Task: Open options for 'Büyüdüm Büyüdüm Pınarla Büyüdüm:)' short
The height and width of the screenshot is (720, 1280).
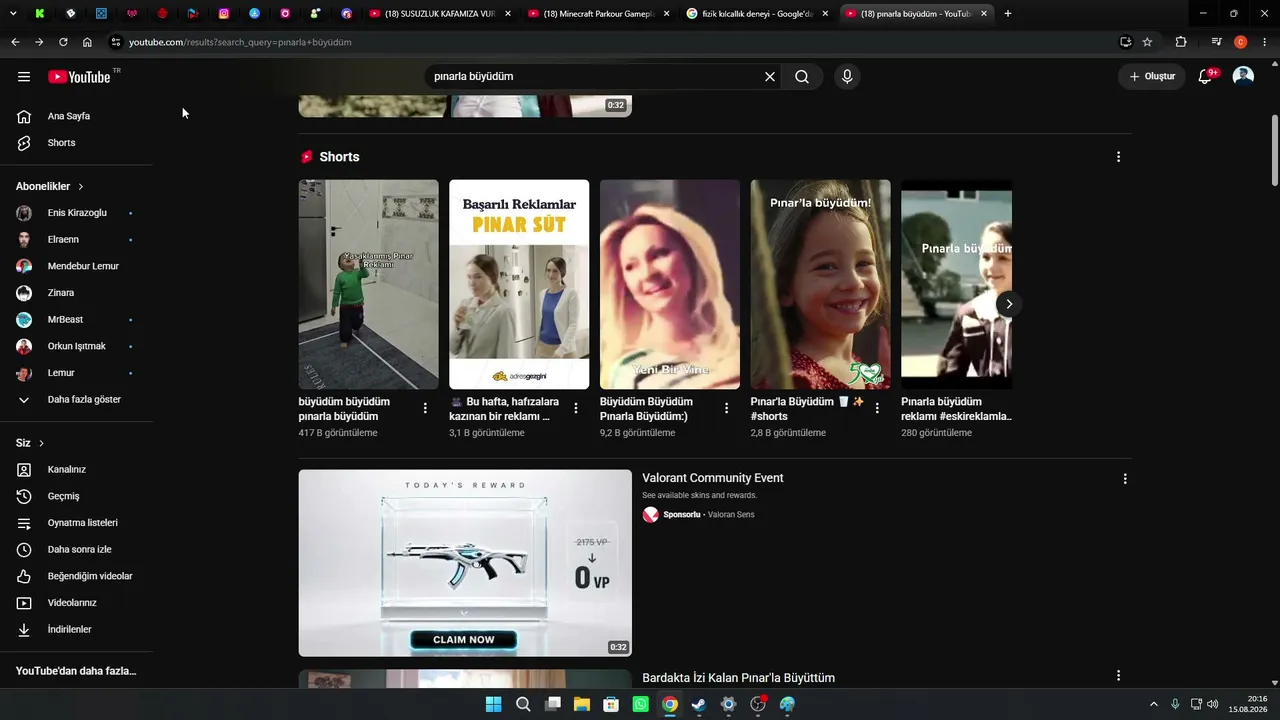Action: (726, 408)
